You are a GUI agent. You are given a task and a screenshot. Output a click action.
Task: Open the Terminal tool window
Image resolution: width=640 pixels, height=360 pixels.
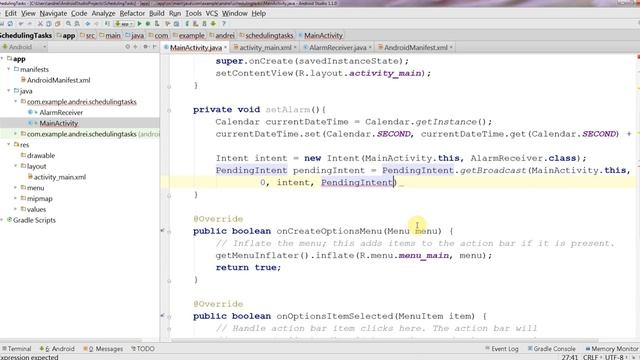[x=16, y=349]
